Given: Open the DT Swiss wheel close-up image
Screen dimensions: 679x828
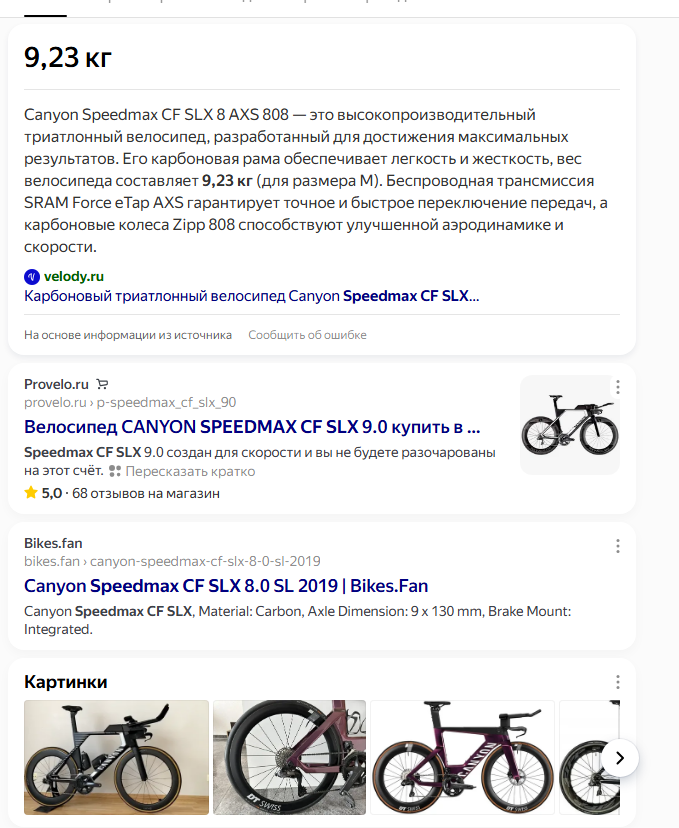Looking at the screenshot, I should coord(289,756).
